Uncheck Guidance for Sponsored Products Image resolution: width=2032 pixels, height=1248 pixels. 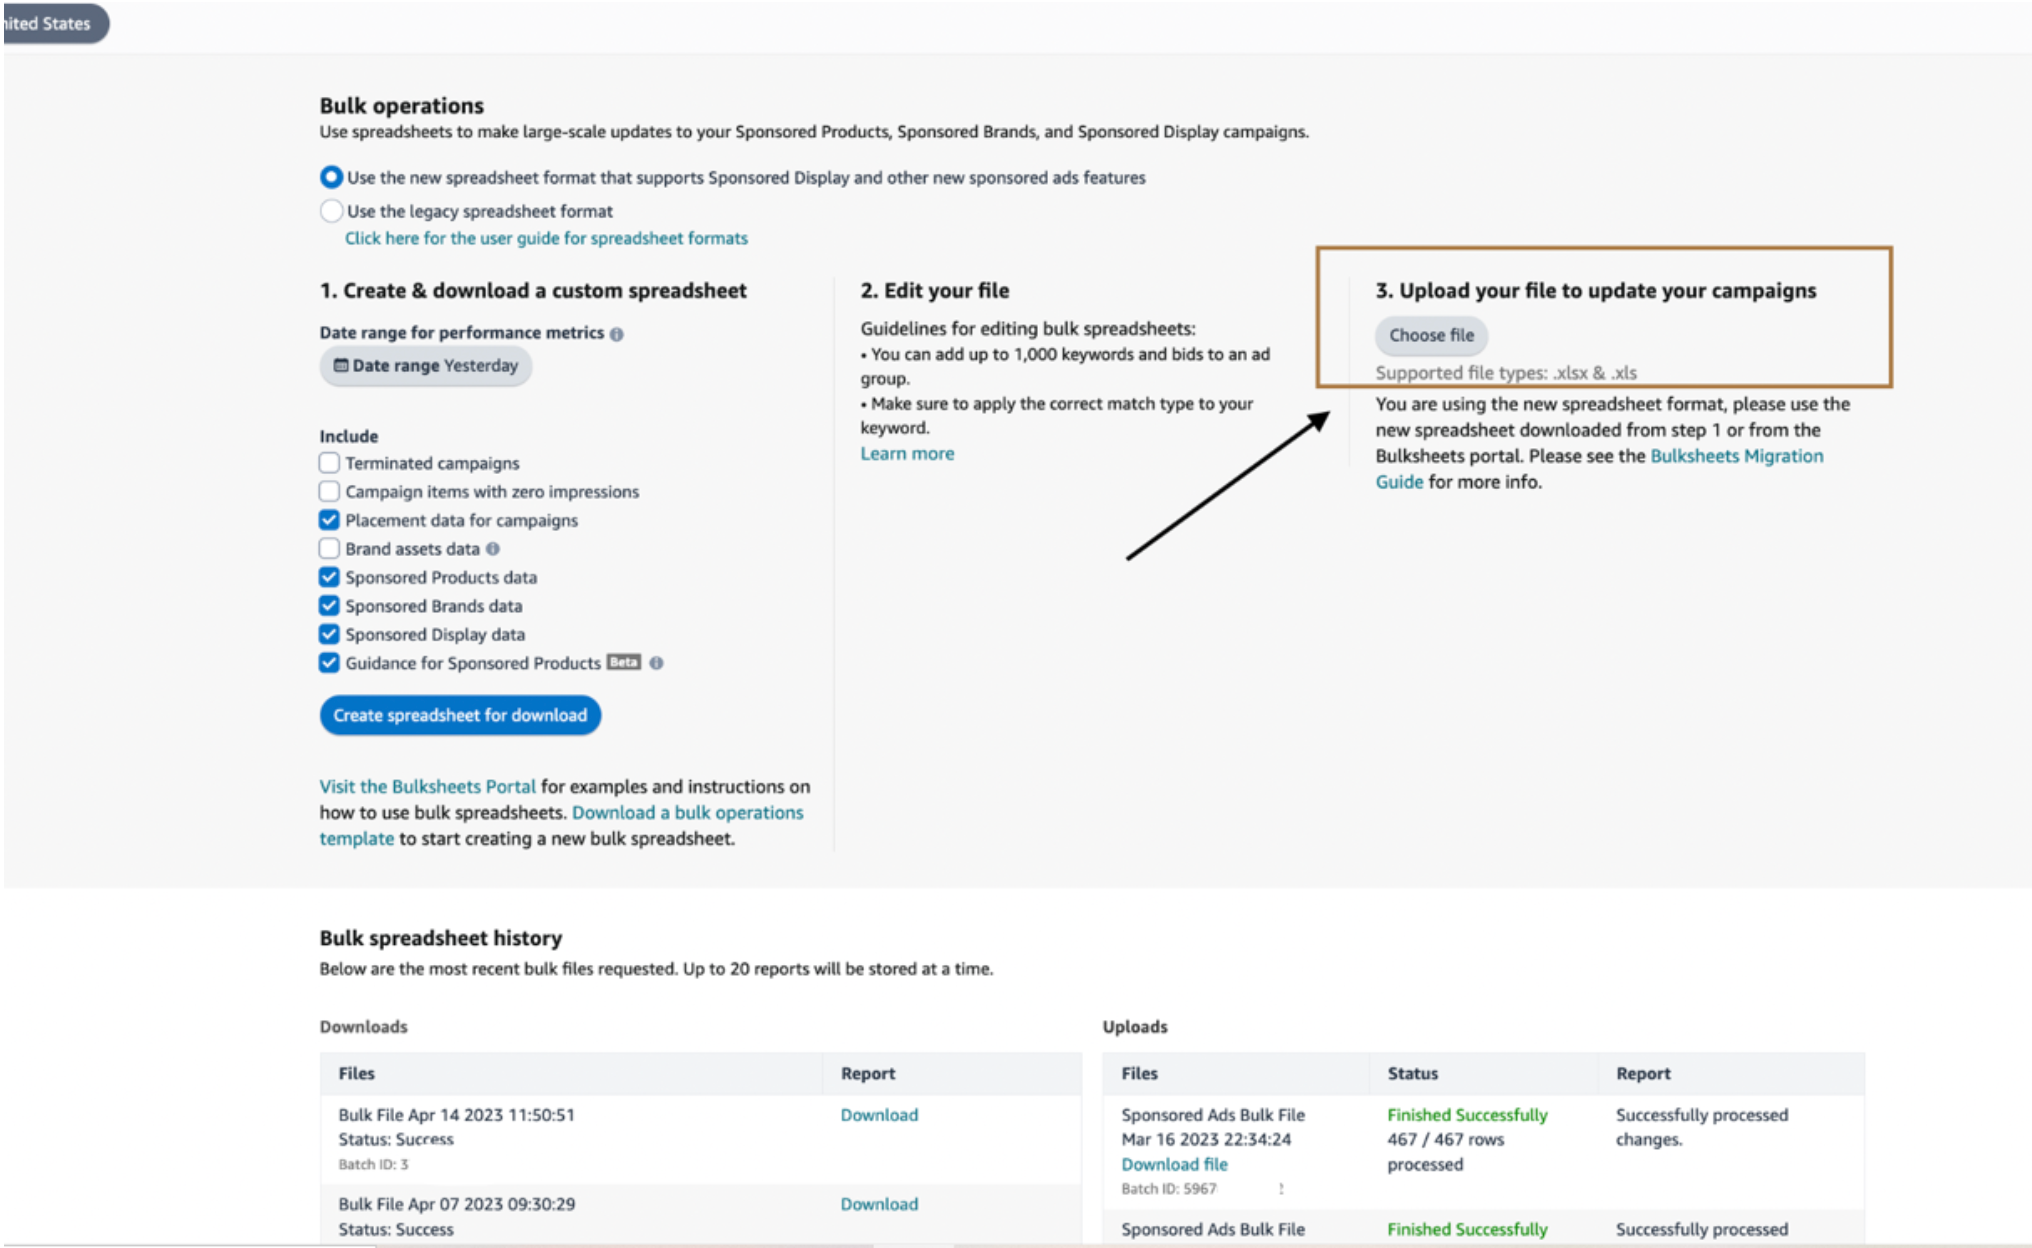329,663
